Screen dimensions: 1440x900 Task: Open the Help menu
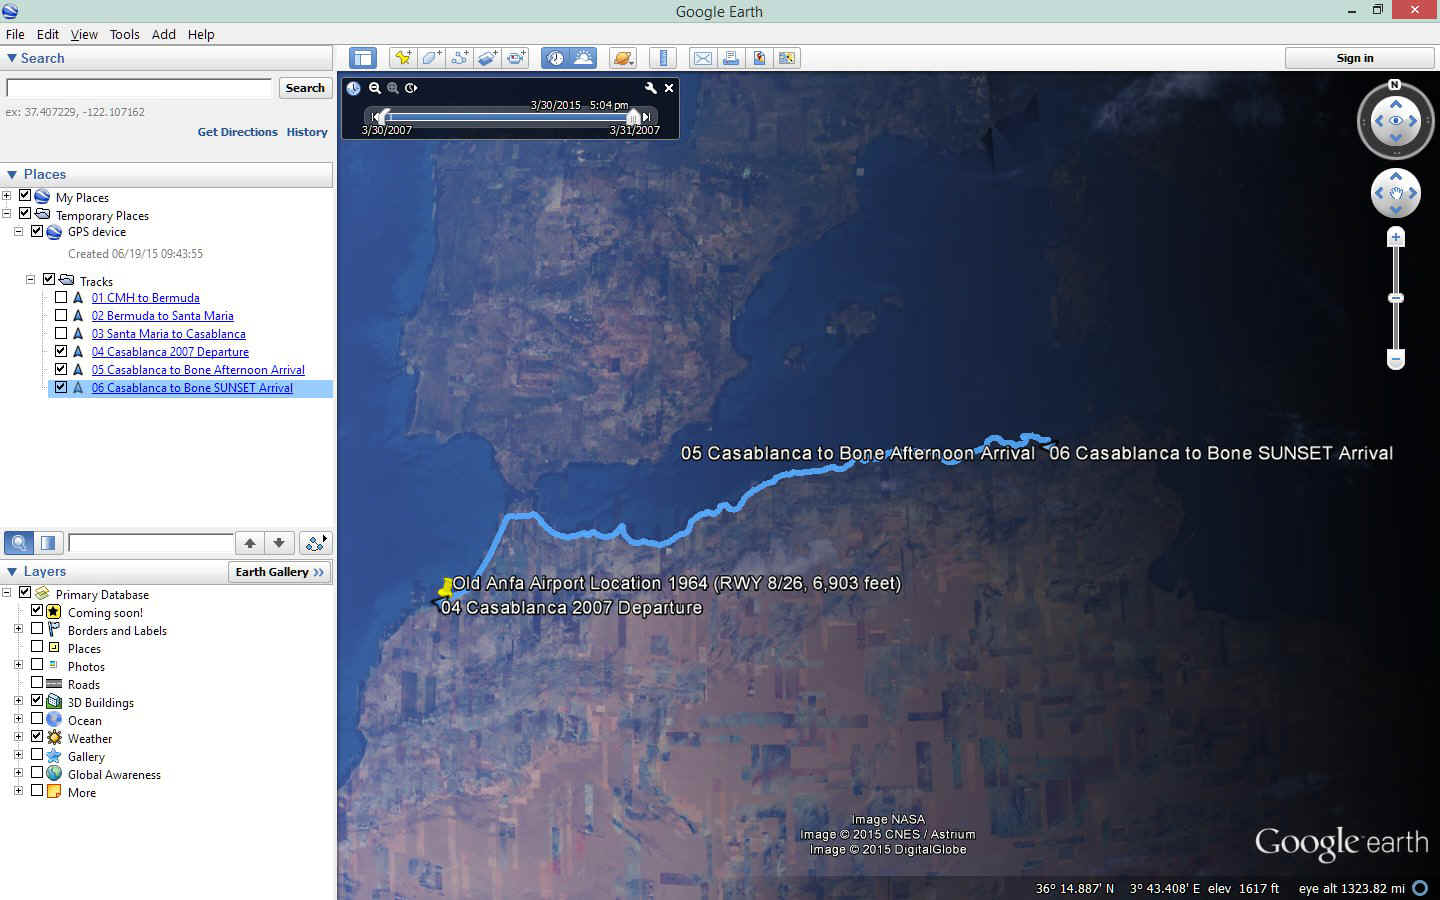coord(201,34)
